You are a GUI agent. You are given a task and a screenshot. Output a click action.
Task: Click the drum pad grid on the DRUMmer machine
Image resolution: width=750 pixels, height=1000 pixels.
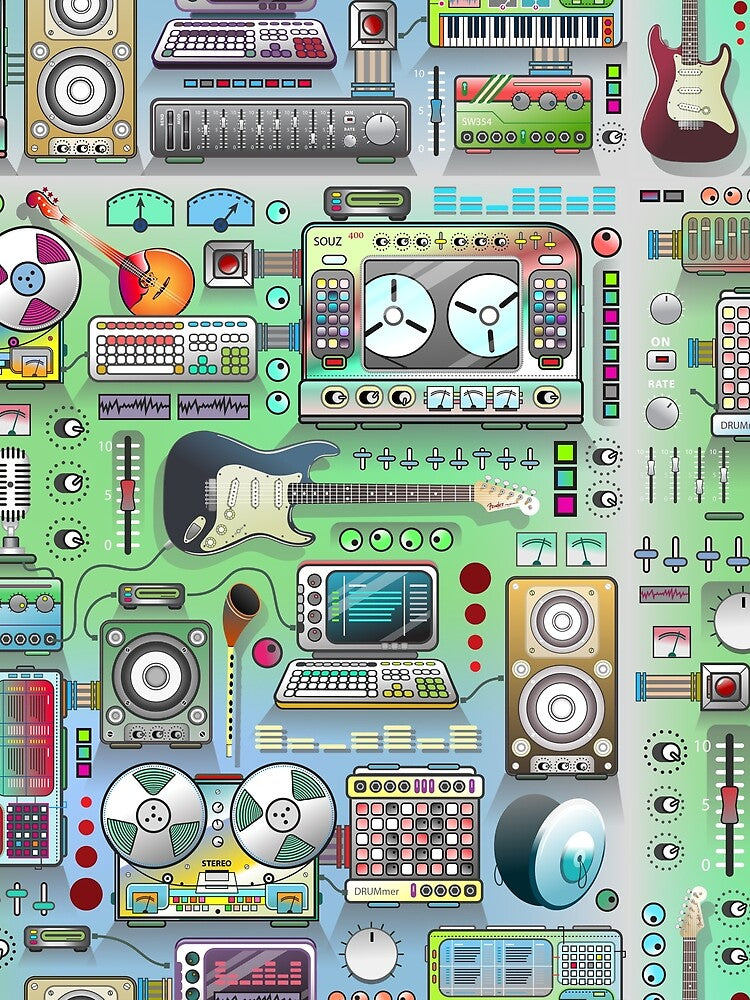click(415, 839)
